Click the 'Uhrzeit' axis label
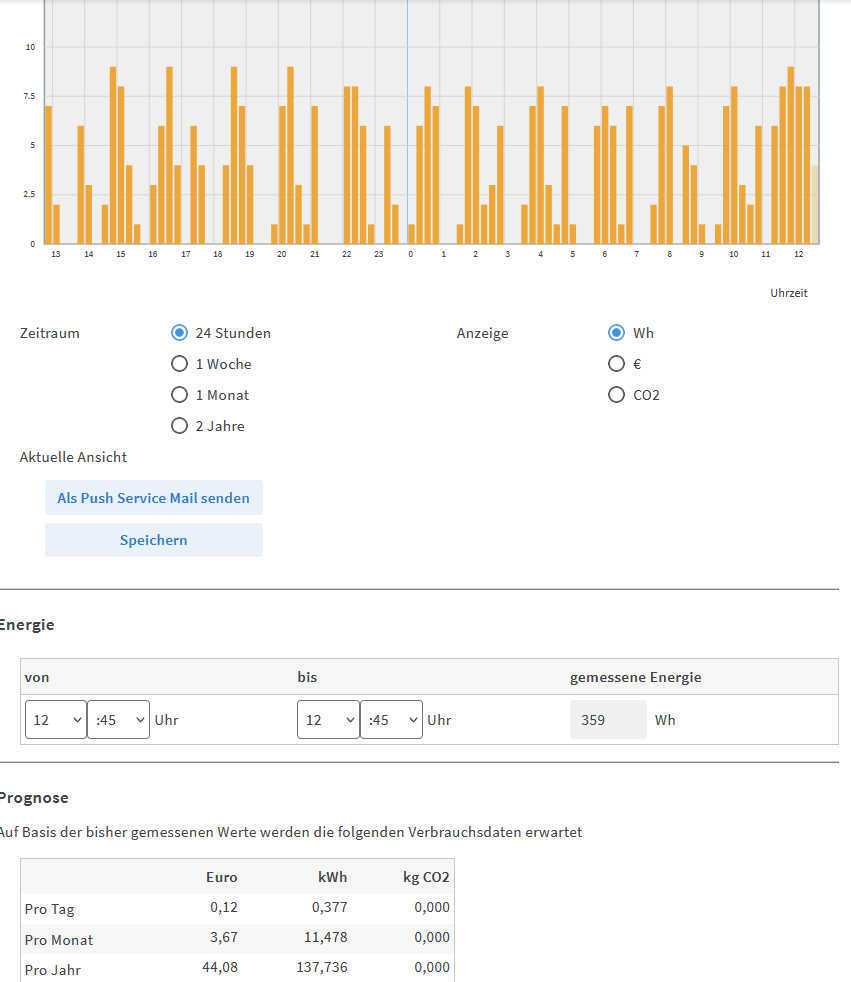Viewport: 851px width, 982px height. click(789, 293)
